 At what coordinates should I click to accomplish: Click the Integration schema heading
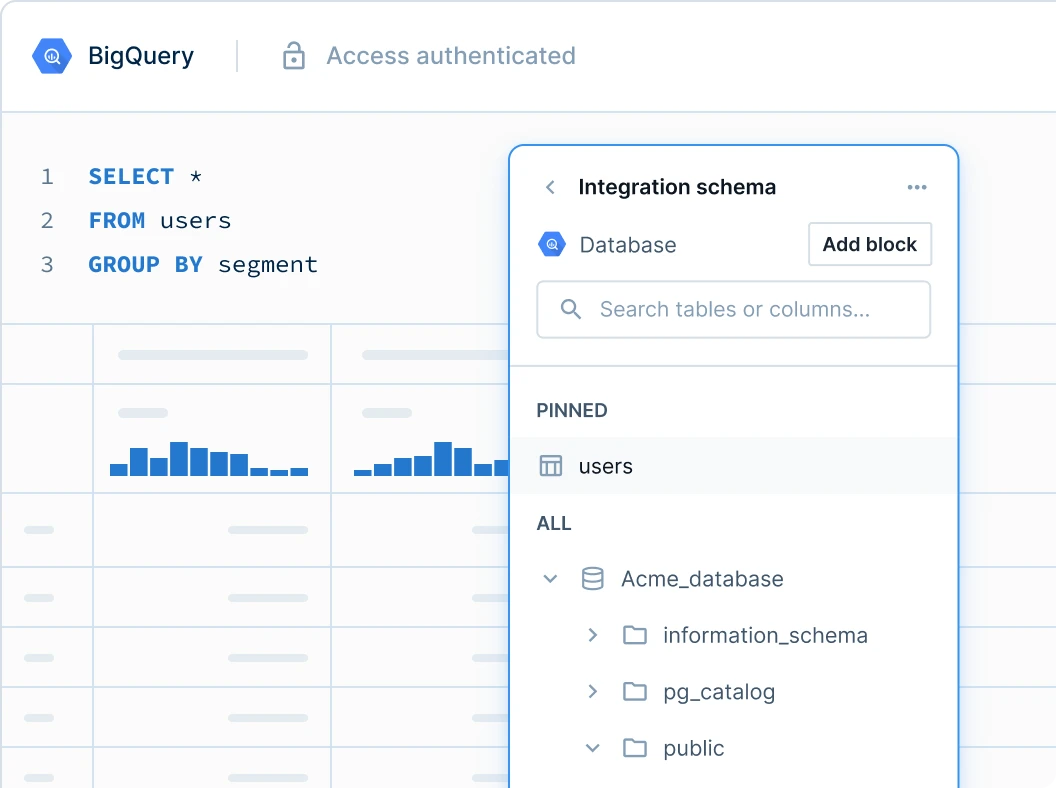tap(677, 187)
